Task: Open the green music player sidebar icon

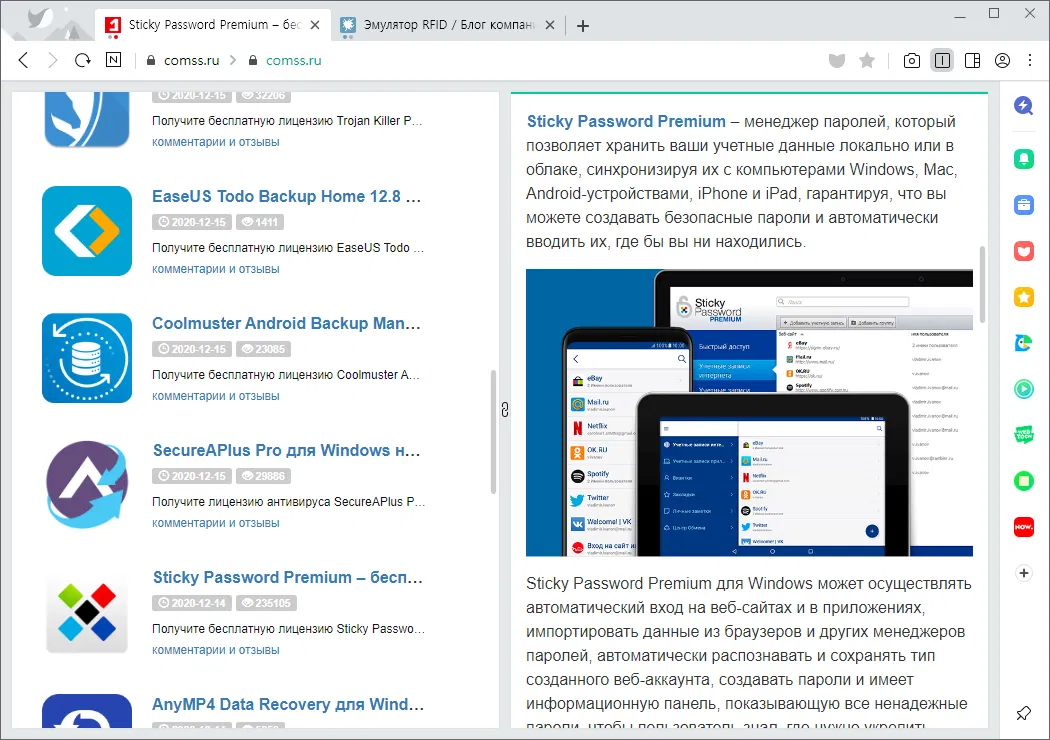Action: point(1023,388)
